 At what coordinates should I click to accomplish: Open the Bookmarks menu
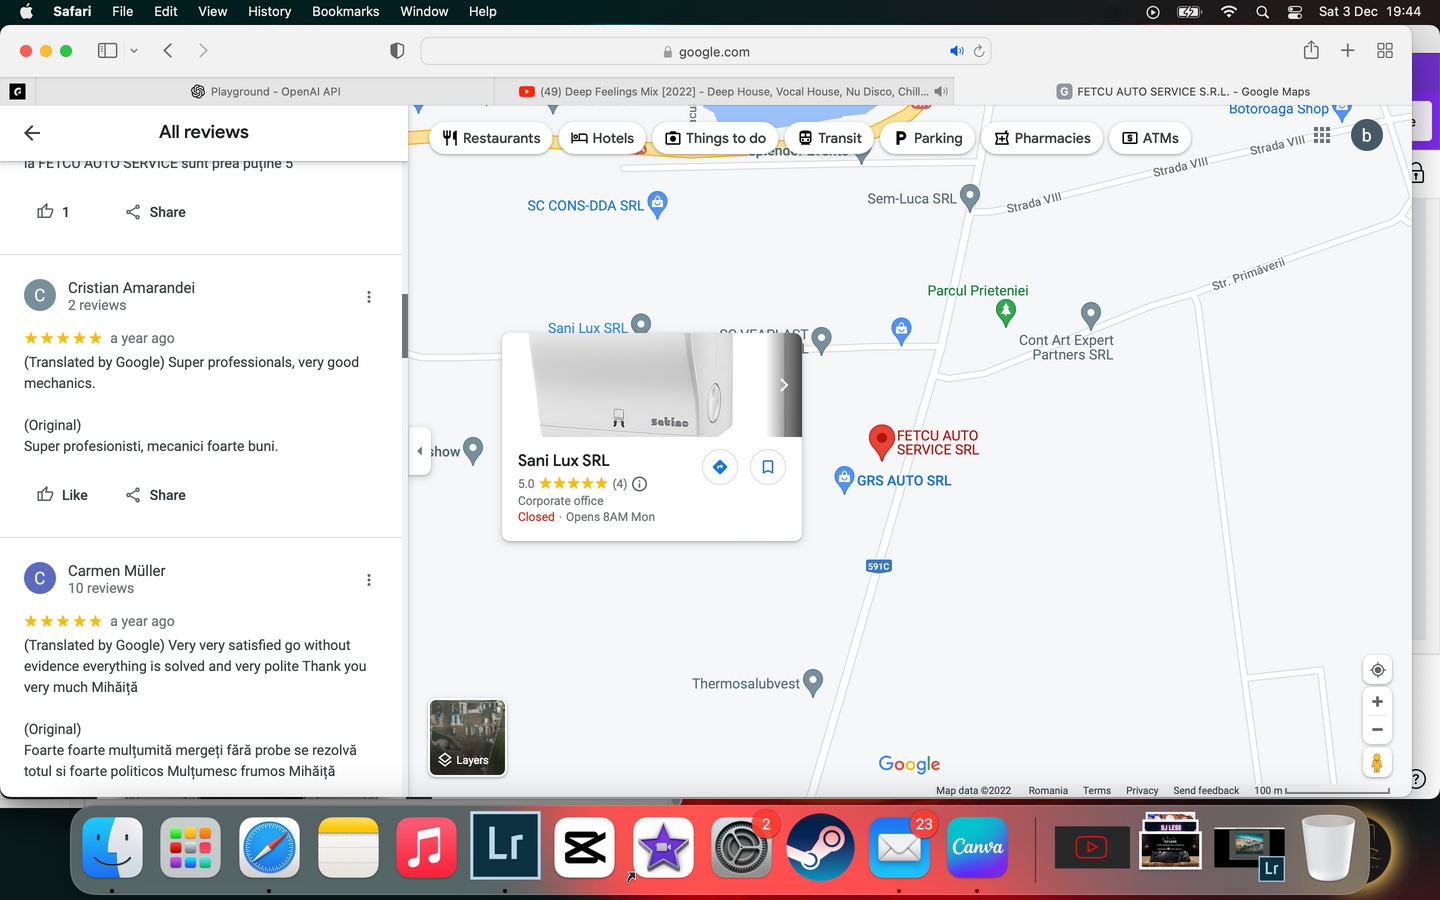pos(345,11)
